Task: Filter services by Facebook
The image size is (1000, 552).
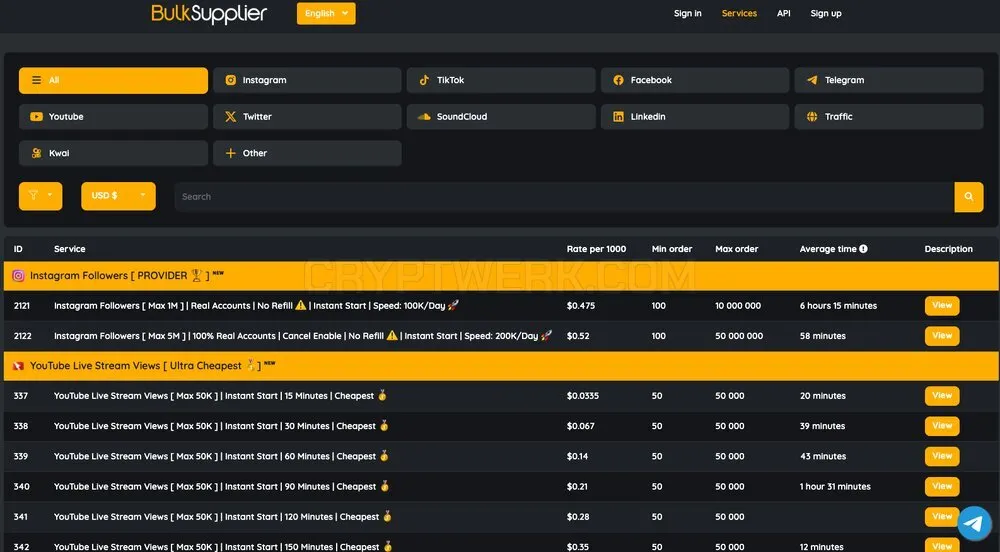Action: [695, 80]
